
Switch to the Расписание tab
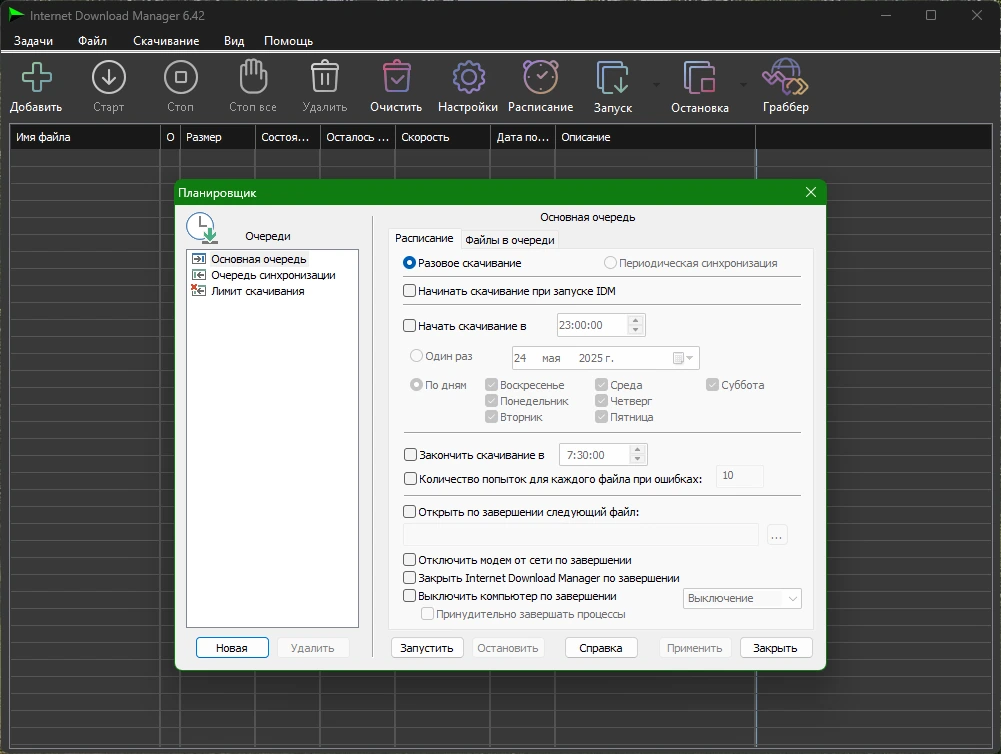tap(424, 238)
